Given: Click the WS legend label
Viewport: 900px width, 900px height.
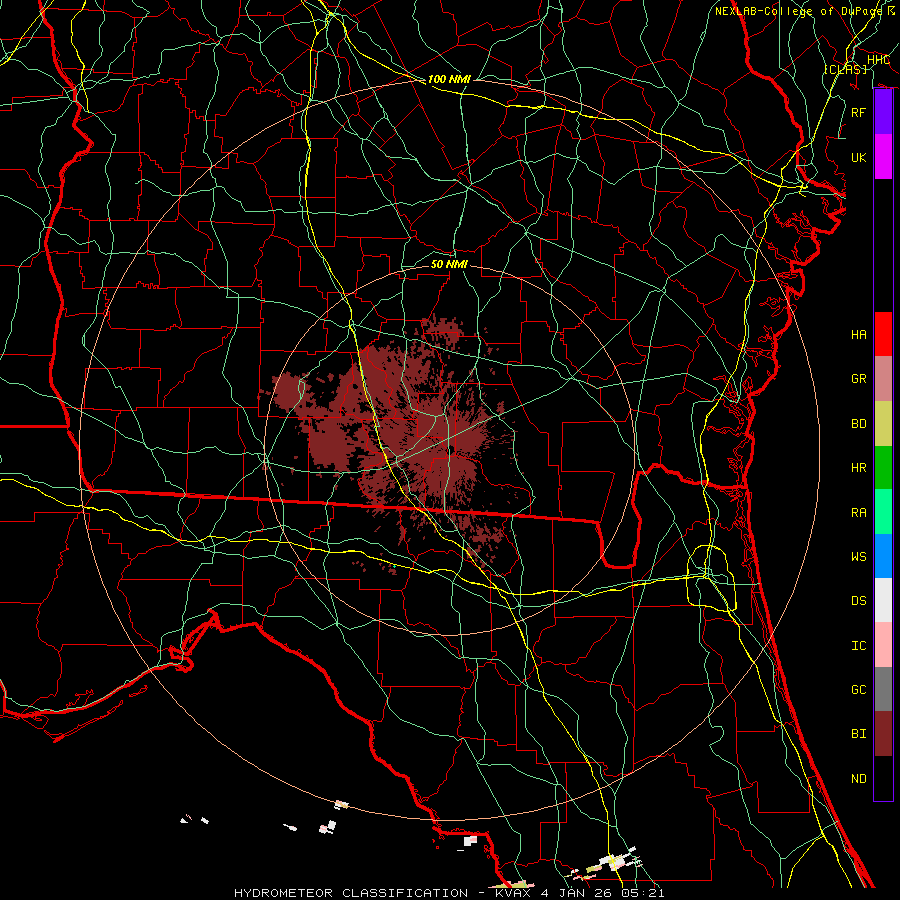Looking at the screenshot, I should [858, 557].
